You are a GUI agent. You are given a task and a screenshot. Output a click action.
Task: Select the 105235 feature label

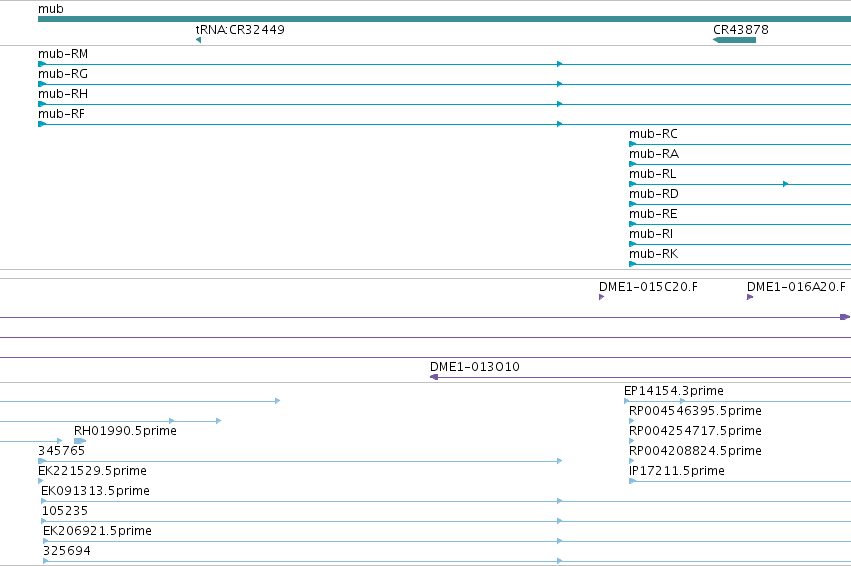[x=65, y=511]
